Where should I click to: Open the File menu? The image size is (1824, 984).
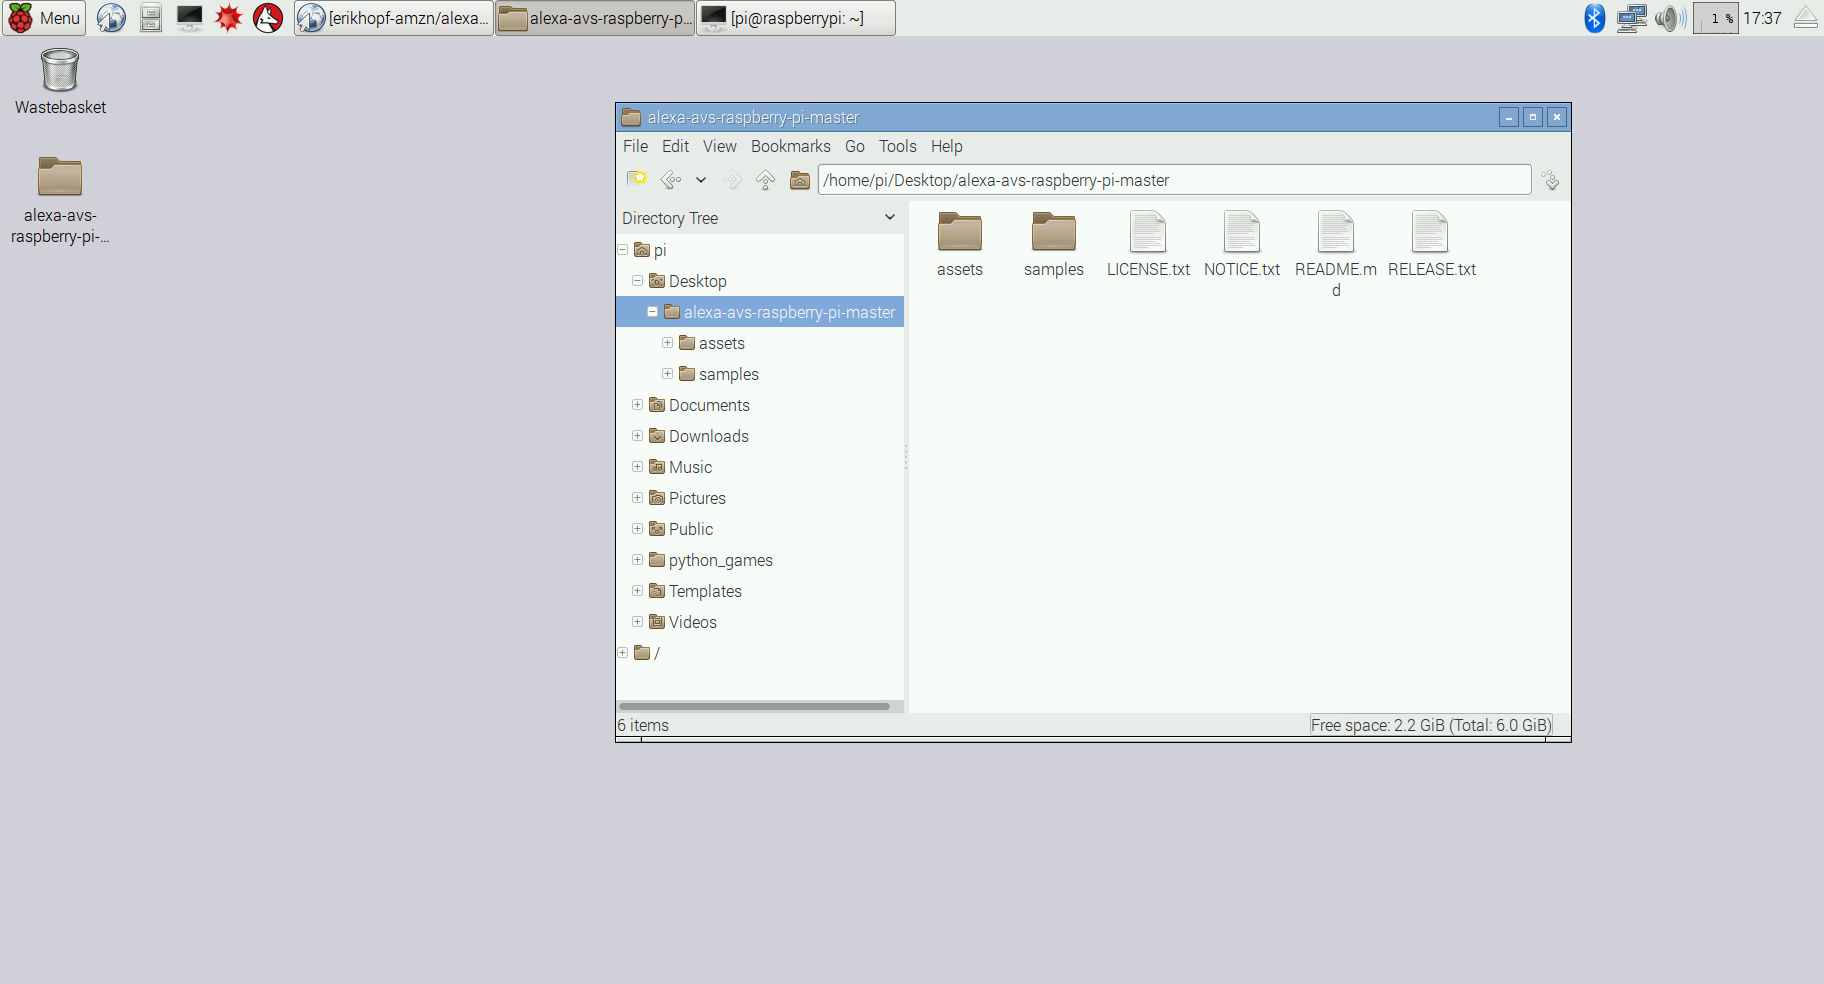[636, 146]
